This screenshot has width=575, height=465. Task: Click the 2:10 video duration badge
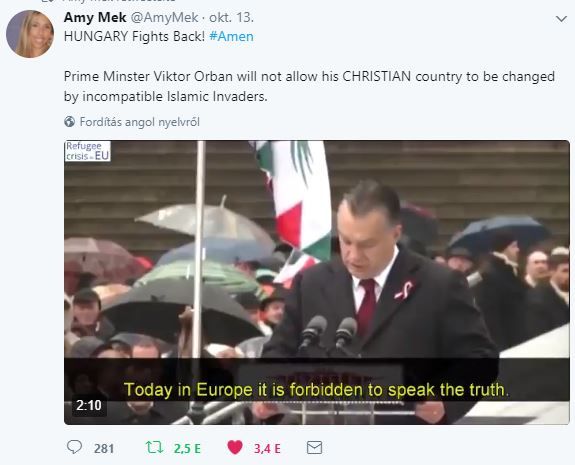pos(89,405)
